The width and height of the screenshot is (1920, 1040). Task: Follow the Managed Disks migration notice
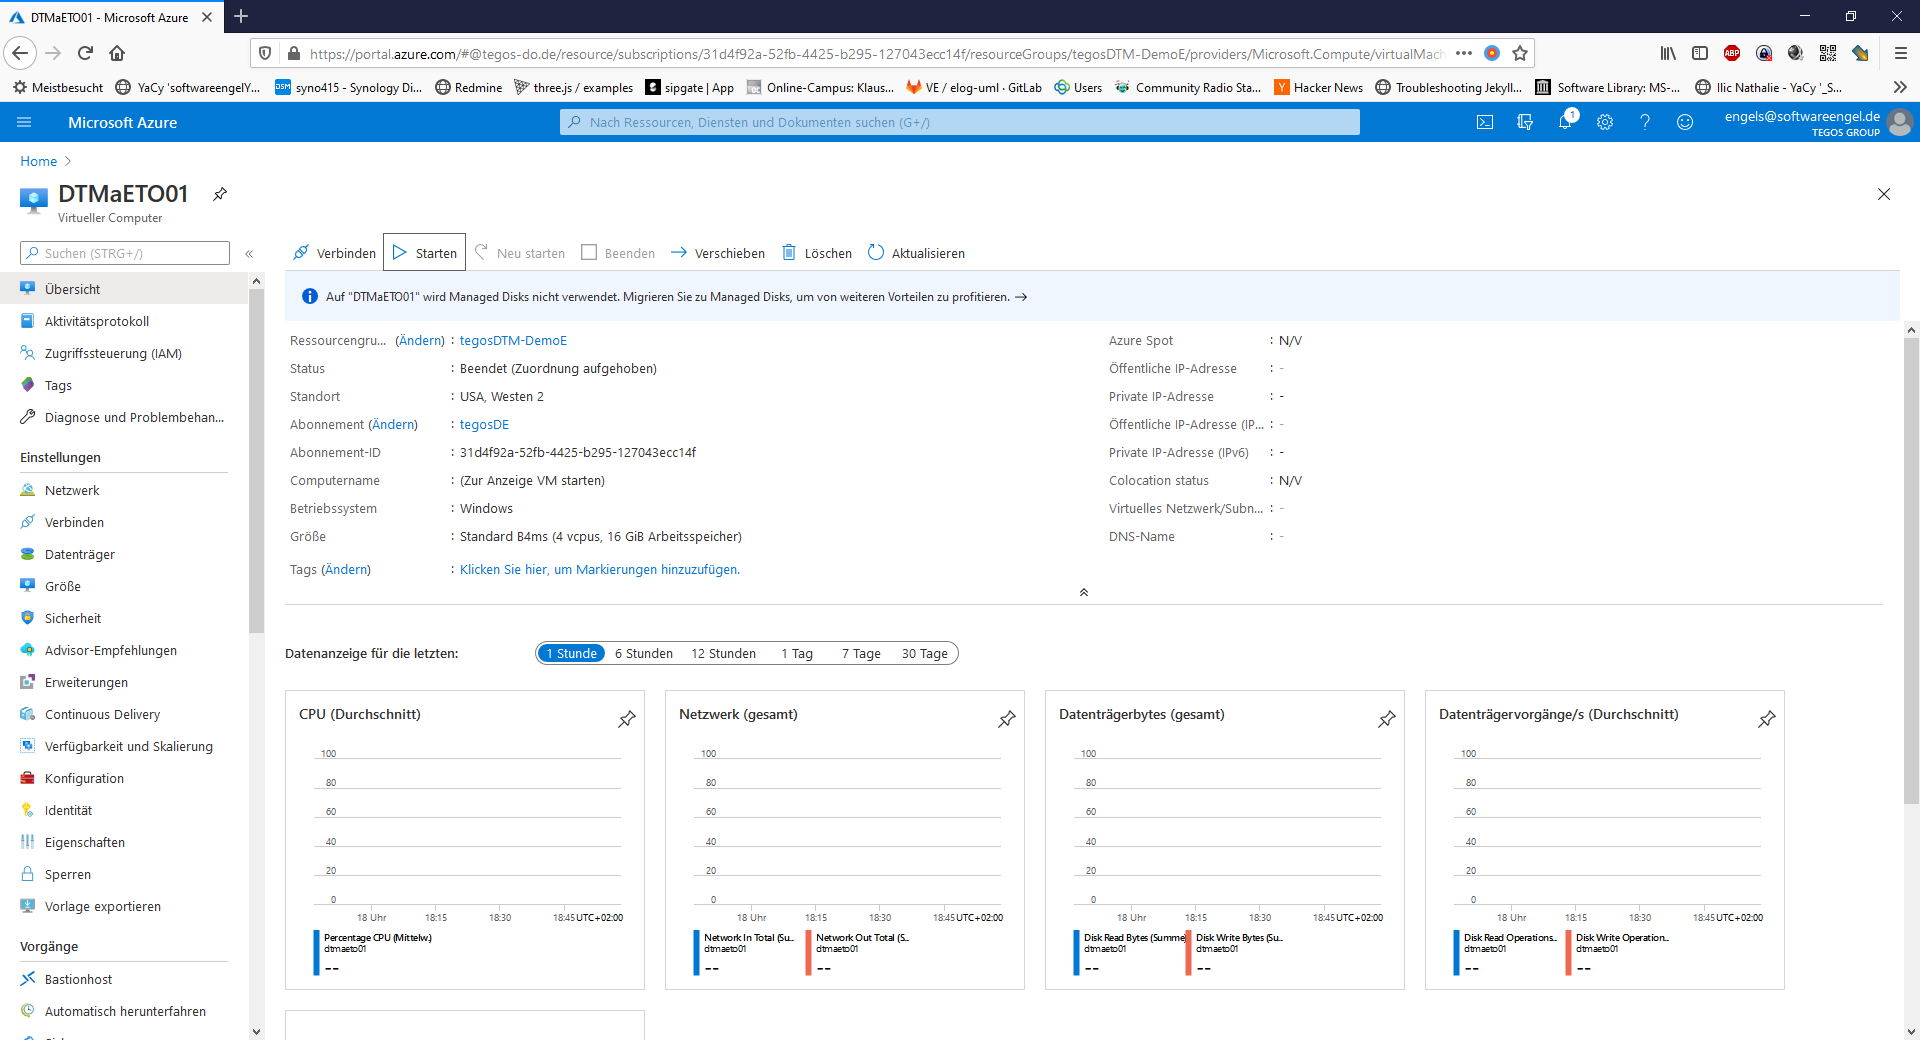tap(1021, 297)
